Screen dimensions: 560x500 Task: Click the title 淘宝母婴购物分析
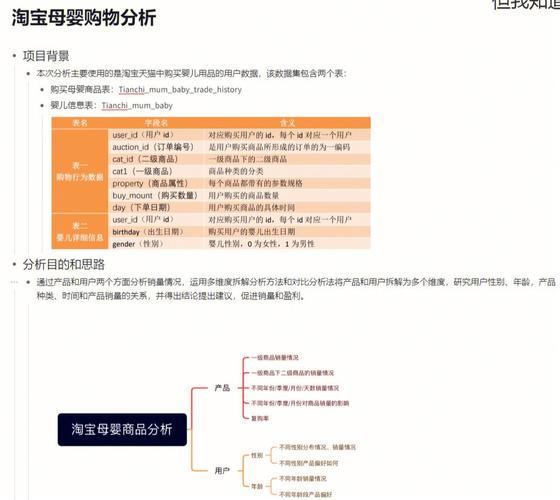pyautogui.click(x=84, y=18)
